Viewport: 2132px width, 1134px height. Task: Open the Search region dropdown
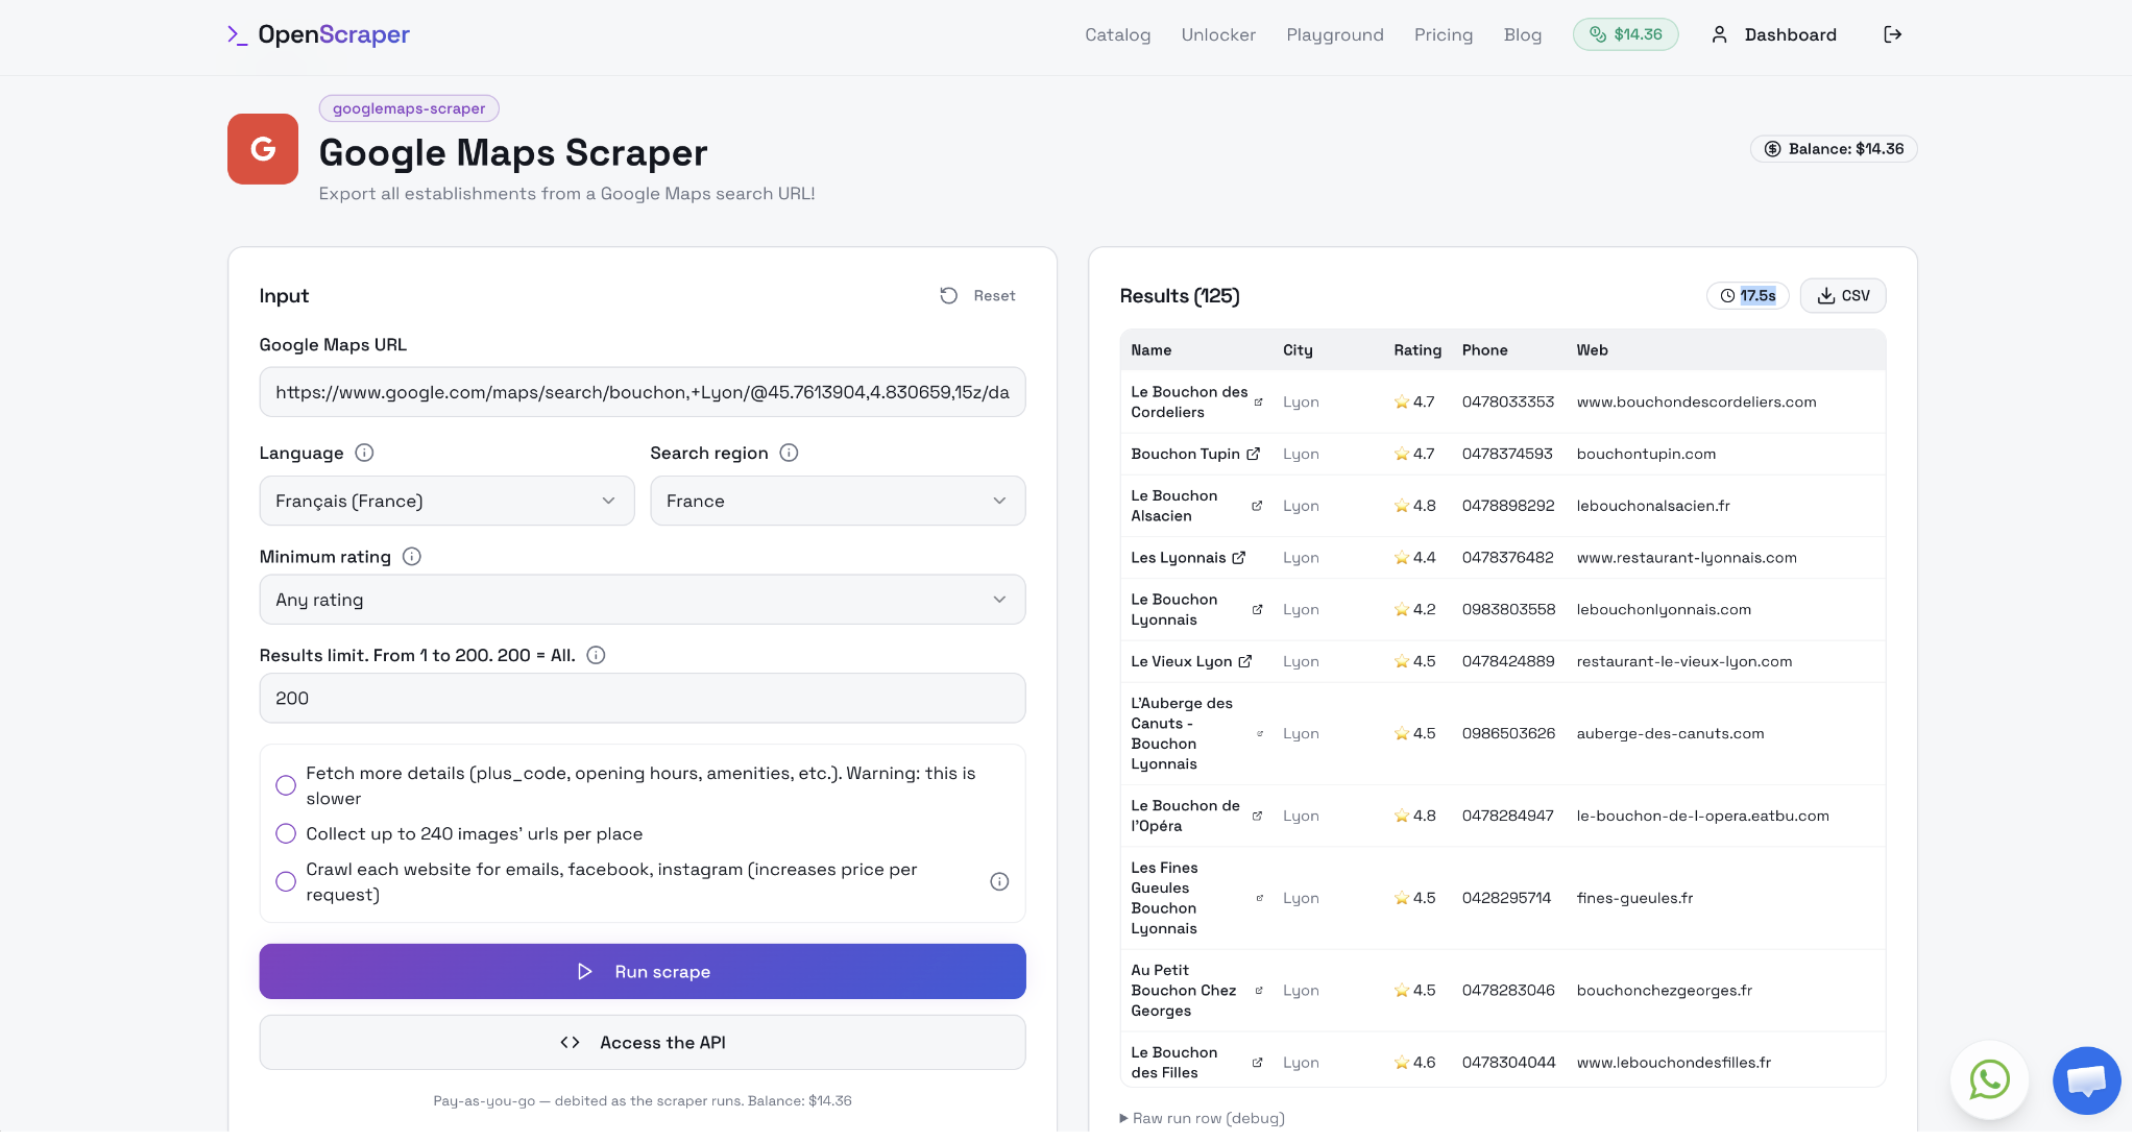[838, 501]
